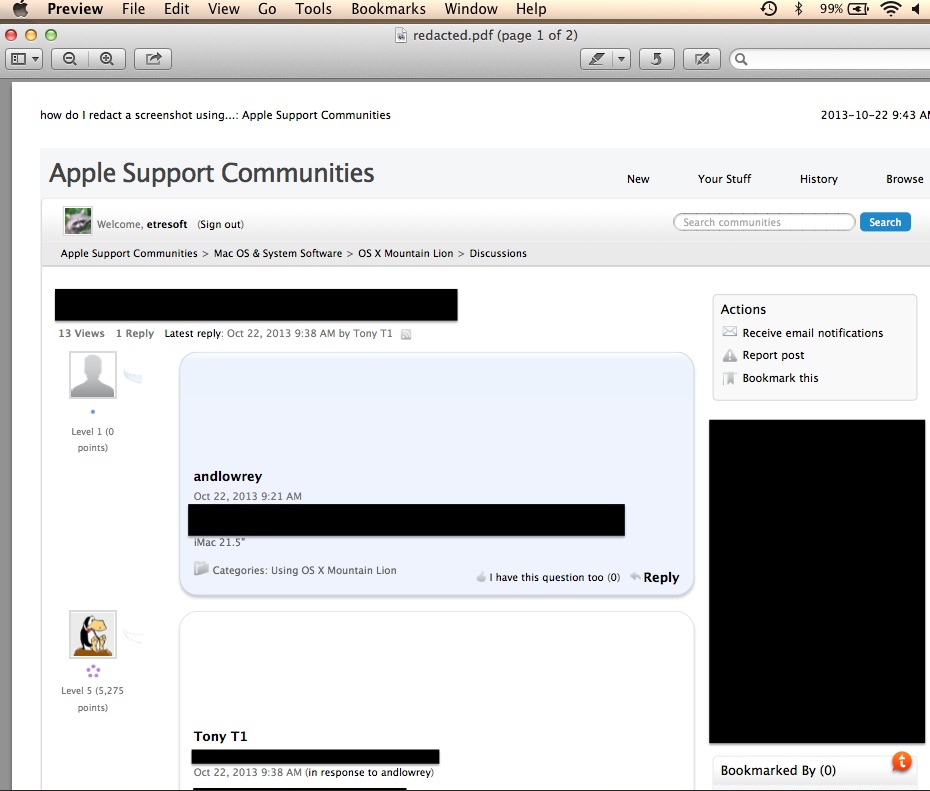Click the Reply link on first post
Image resolution: width=930 pixels, height=791 pixels.
pyautogui.click(x=661, y=578)
